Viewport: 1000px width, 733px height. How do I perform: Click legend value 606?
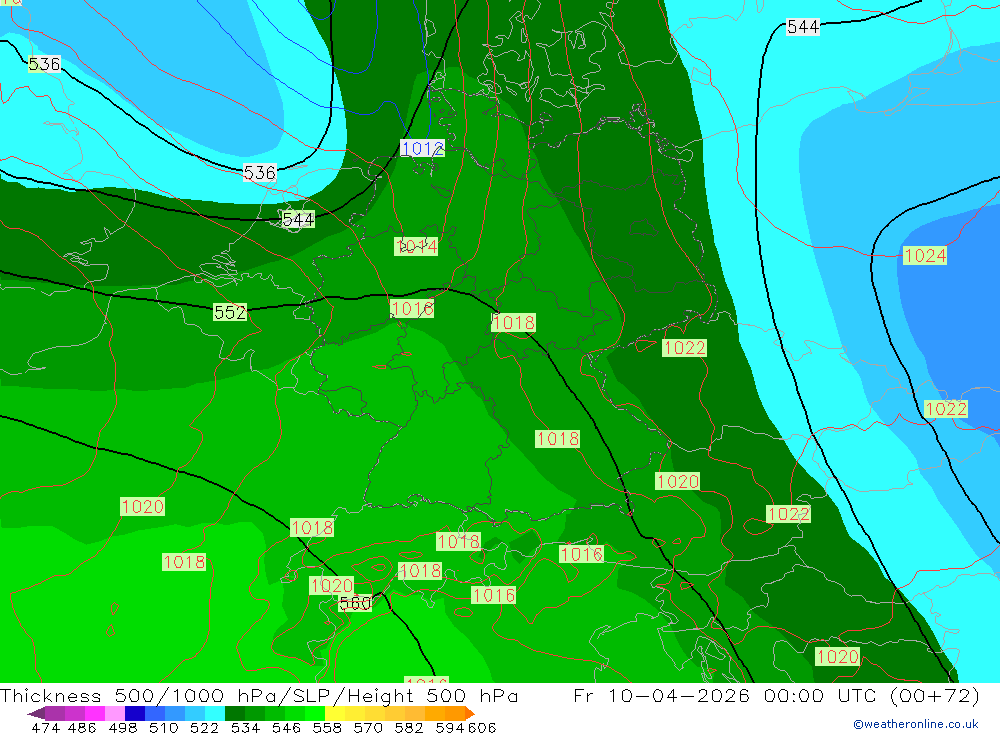482,727
